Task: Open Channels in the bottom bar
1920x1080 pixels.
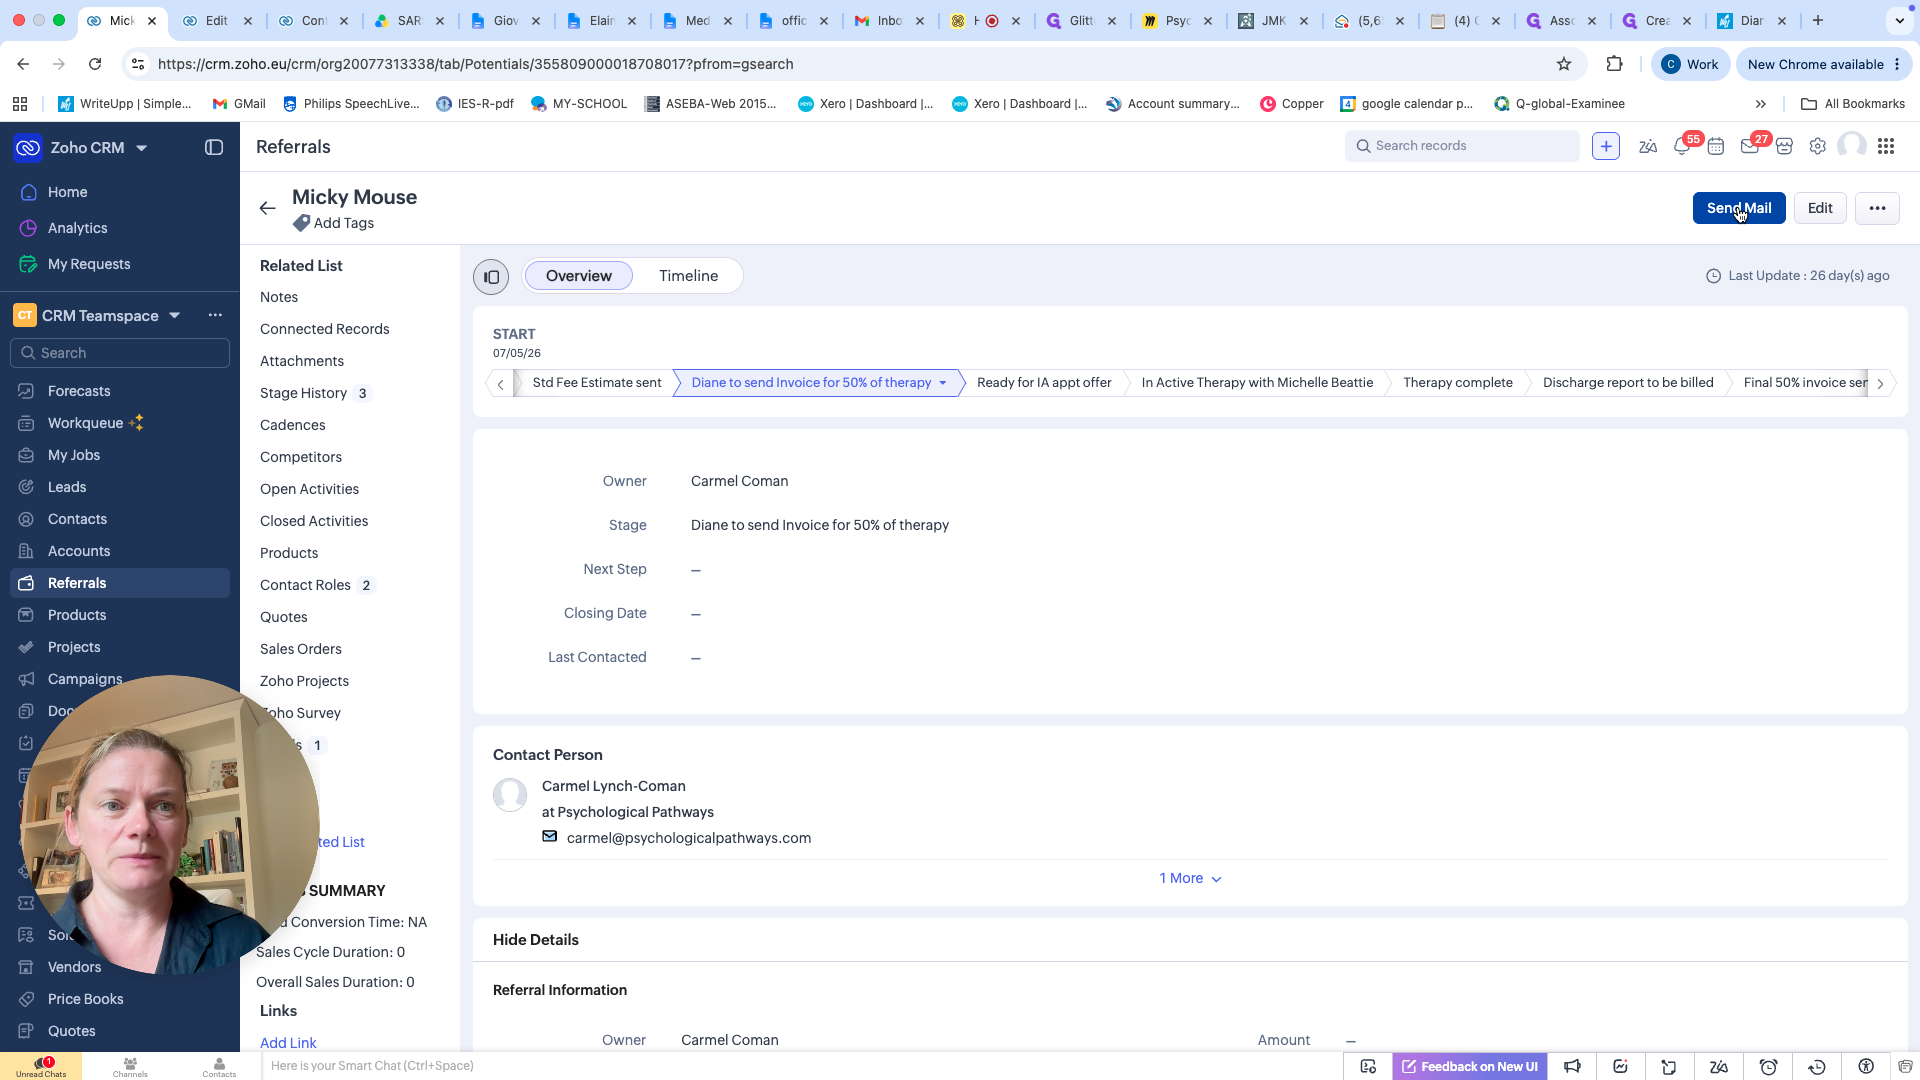Action: click(x=130, y=1067)
